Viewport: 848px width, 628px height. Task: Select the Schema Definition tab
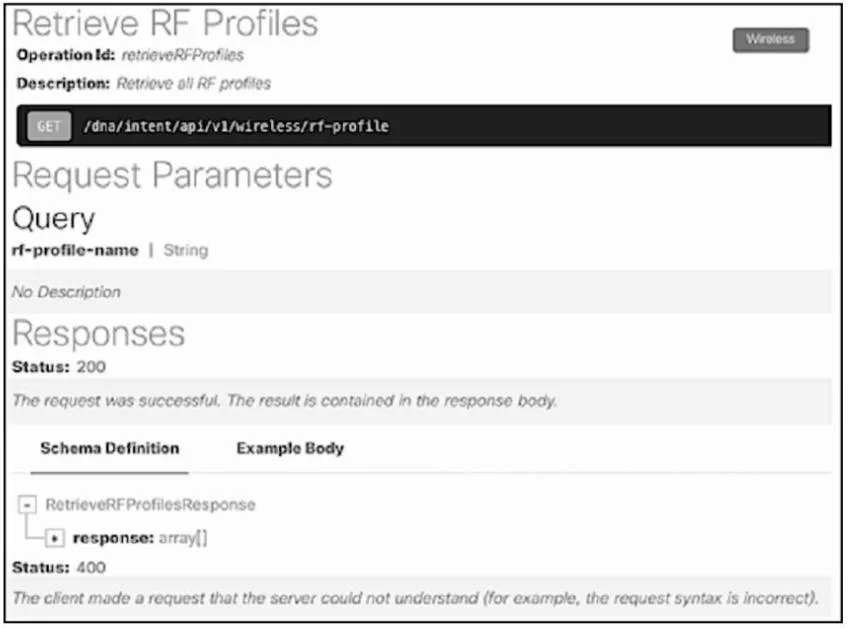[x=110, y=448]
